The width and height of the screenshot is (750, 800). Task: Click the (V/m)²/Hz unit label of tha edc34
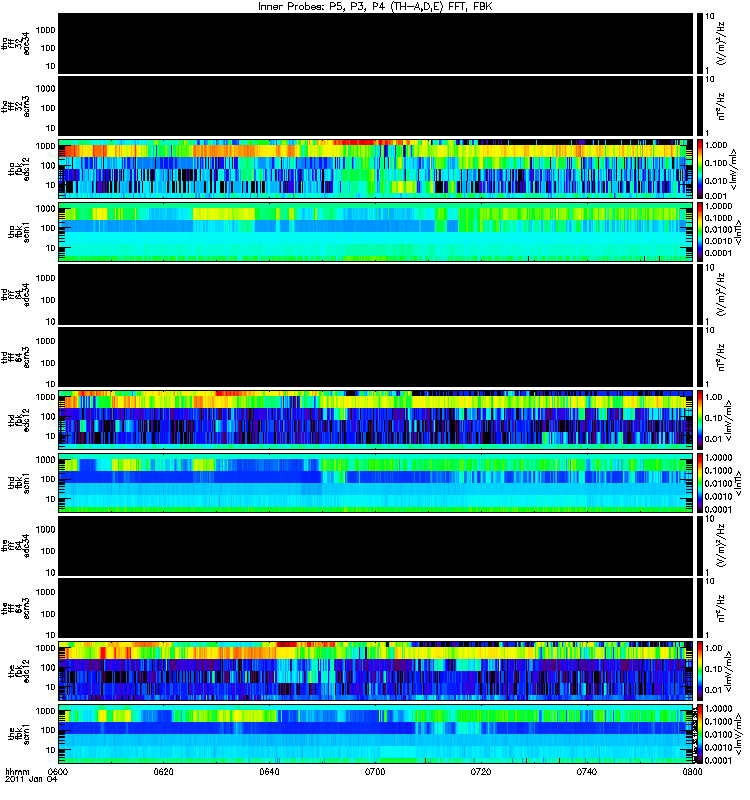[721, 44]
